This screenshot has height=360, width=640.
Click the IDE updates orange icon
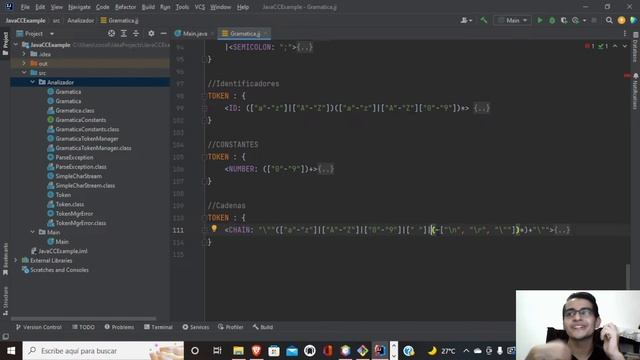point(621,20)
